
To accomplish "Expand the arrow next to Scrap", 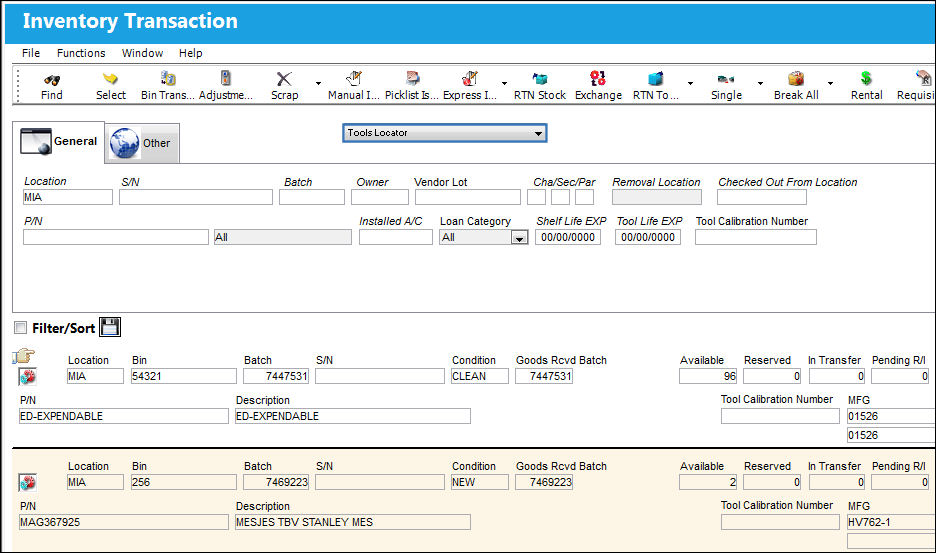I will pos(318,83).
